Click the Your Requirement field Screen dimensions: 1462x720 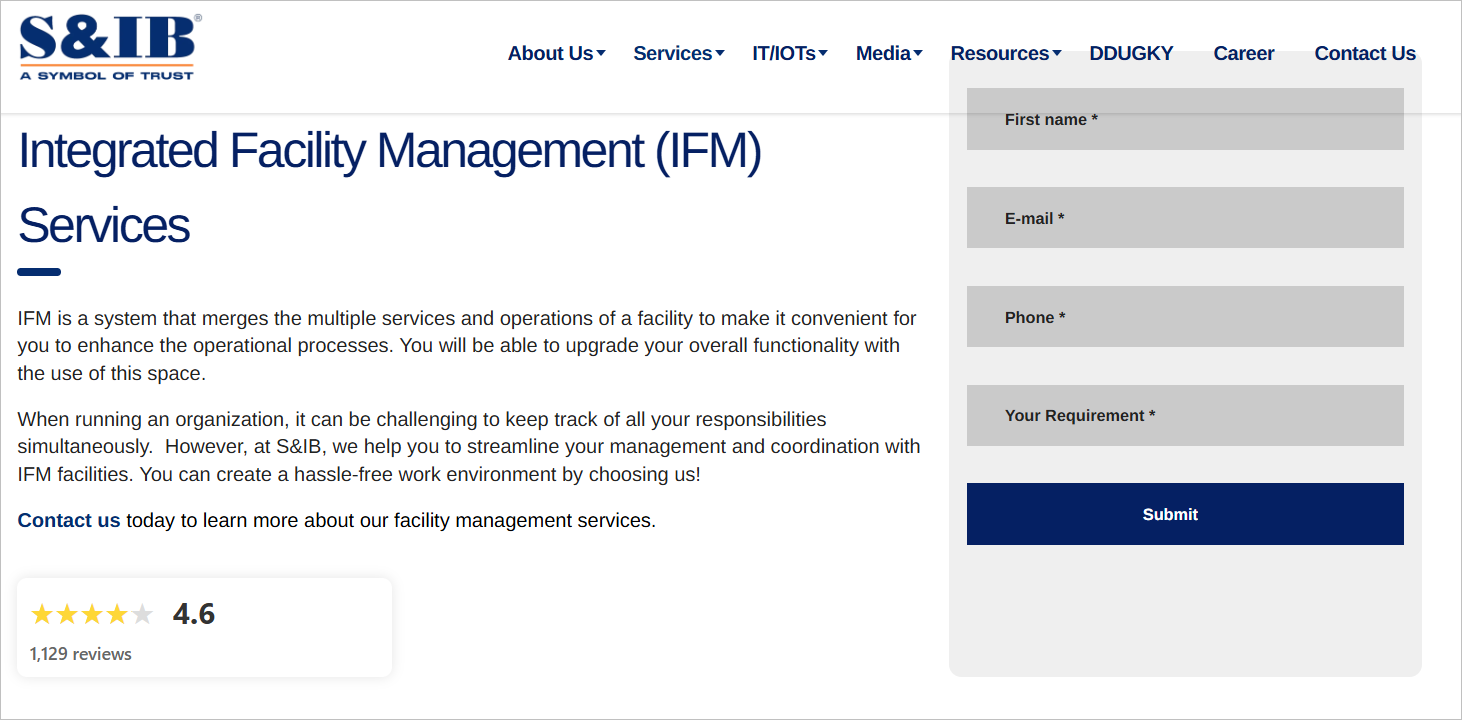tap(1185, 416)
